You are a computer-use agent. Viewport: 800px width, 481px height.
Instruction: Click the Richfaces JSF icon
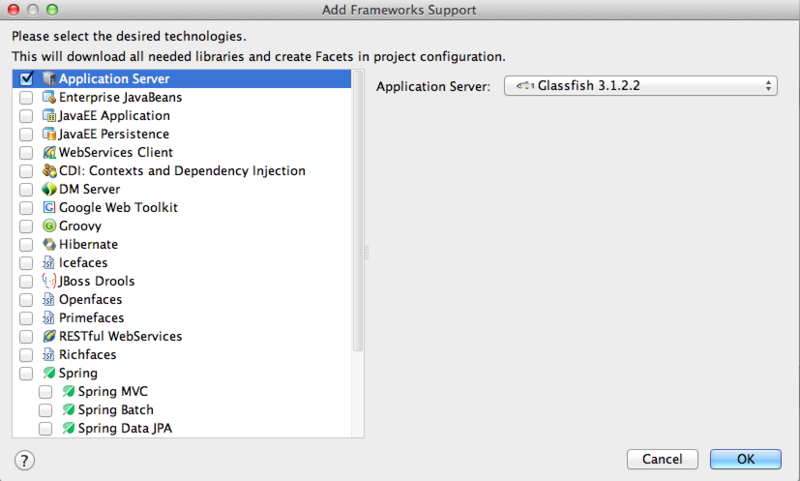(49, 354)
